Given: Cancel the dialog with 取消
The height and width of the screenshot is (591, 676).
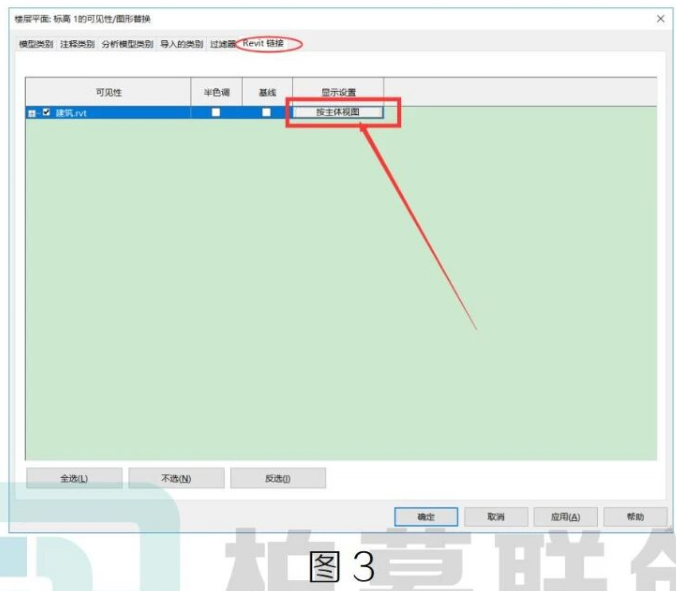Looking at the screenshot, I should pyautogui.click(x=496, y=516).
